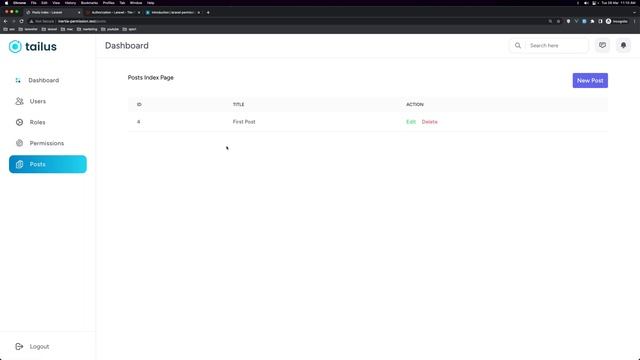The height and width of the screenshot is (360, 640).
Task: Click the zoom magnifier in address bar
Action: (550, 21)
